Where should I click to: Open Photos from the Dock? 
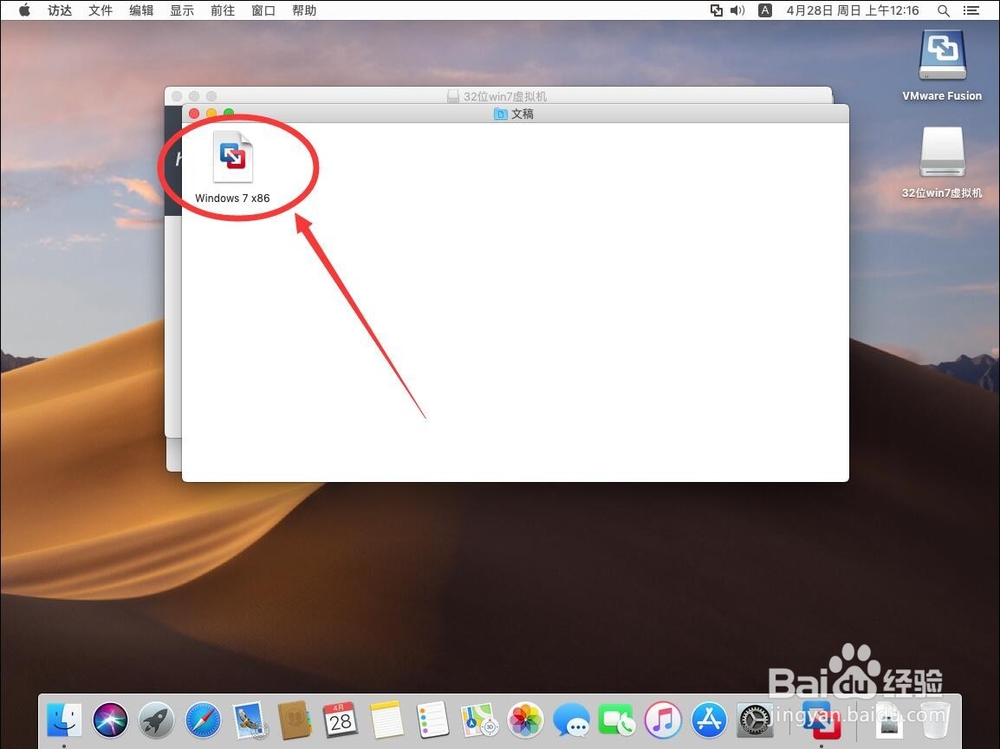(x=525, y=720)
